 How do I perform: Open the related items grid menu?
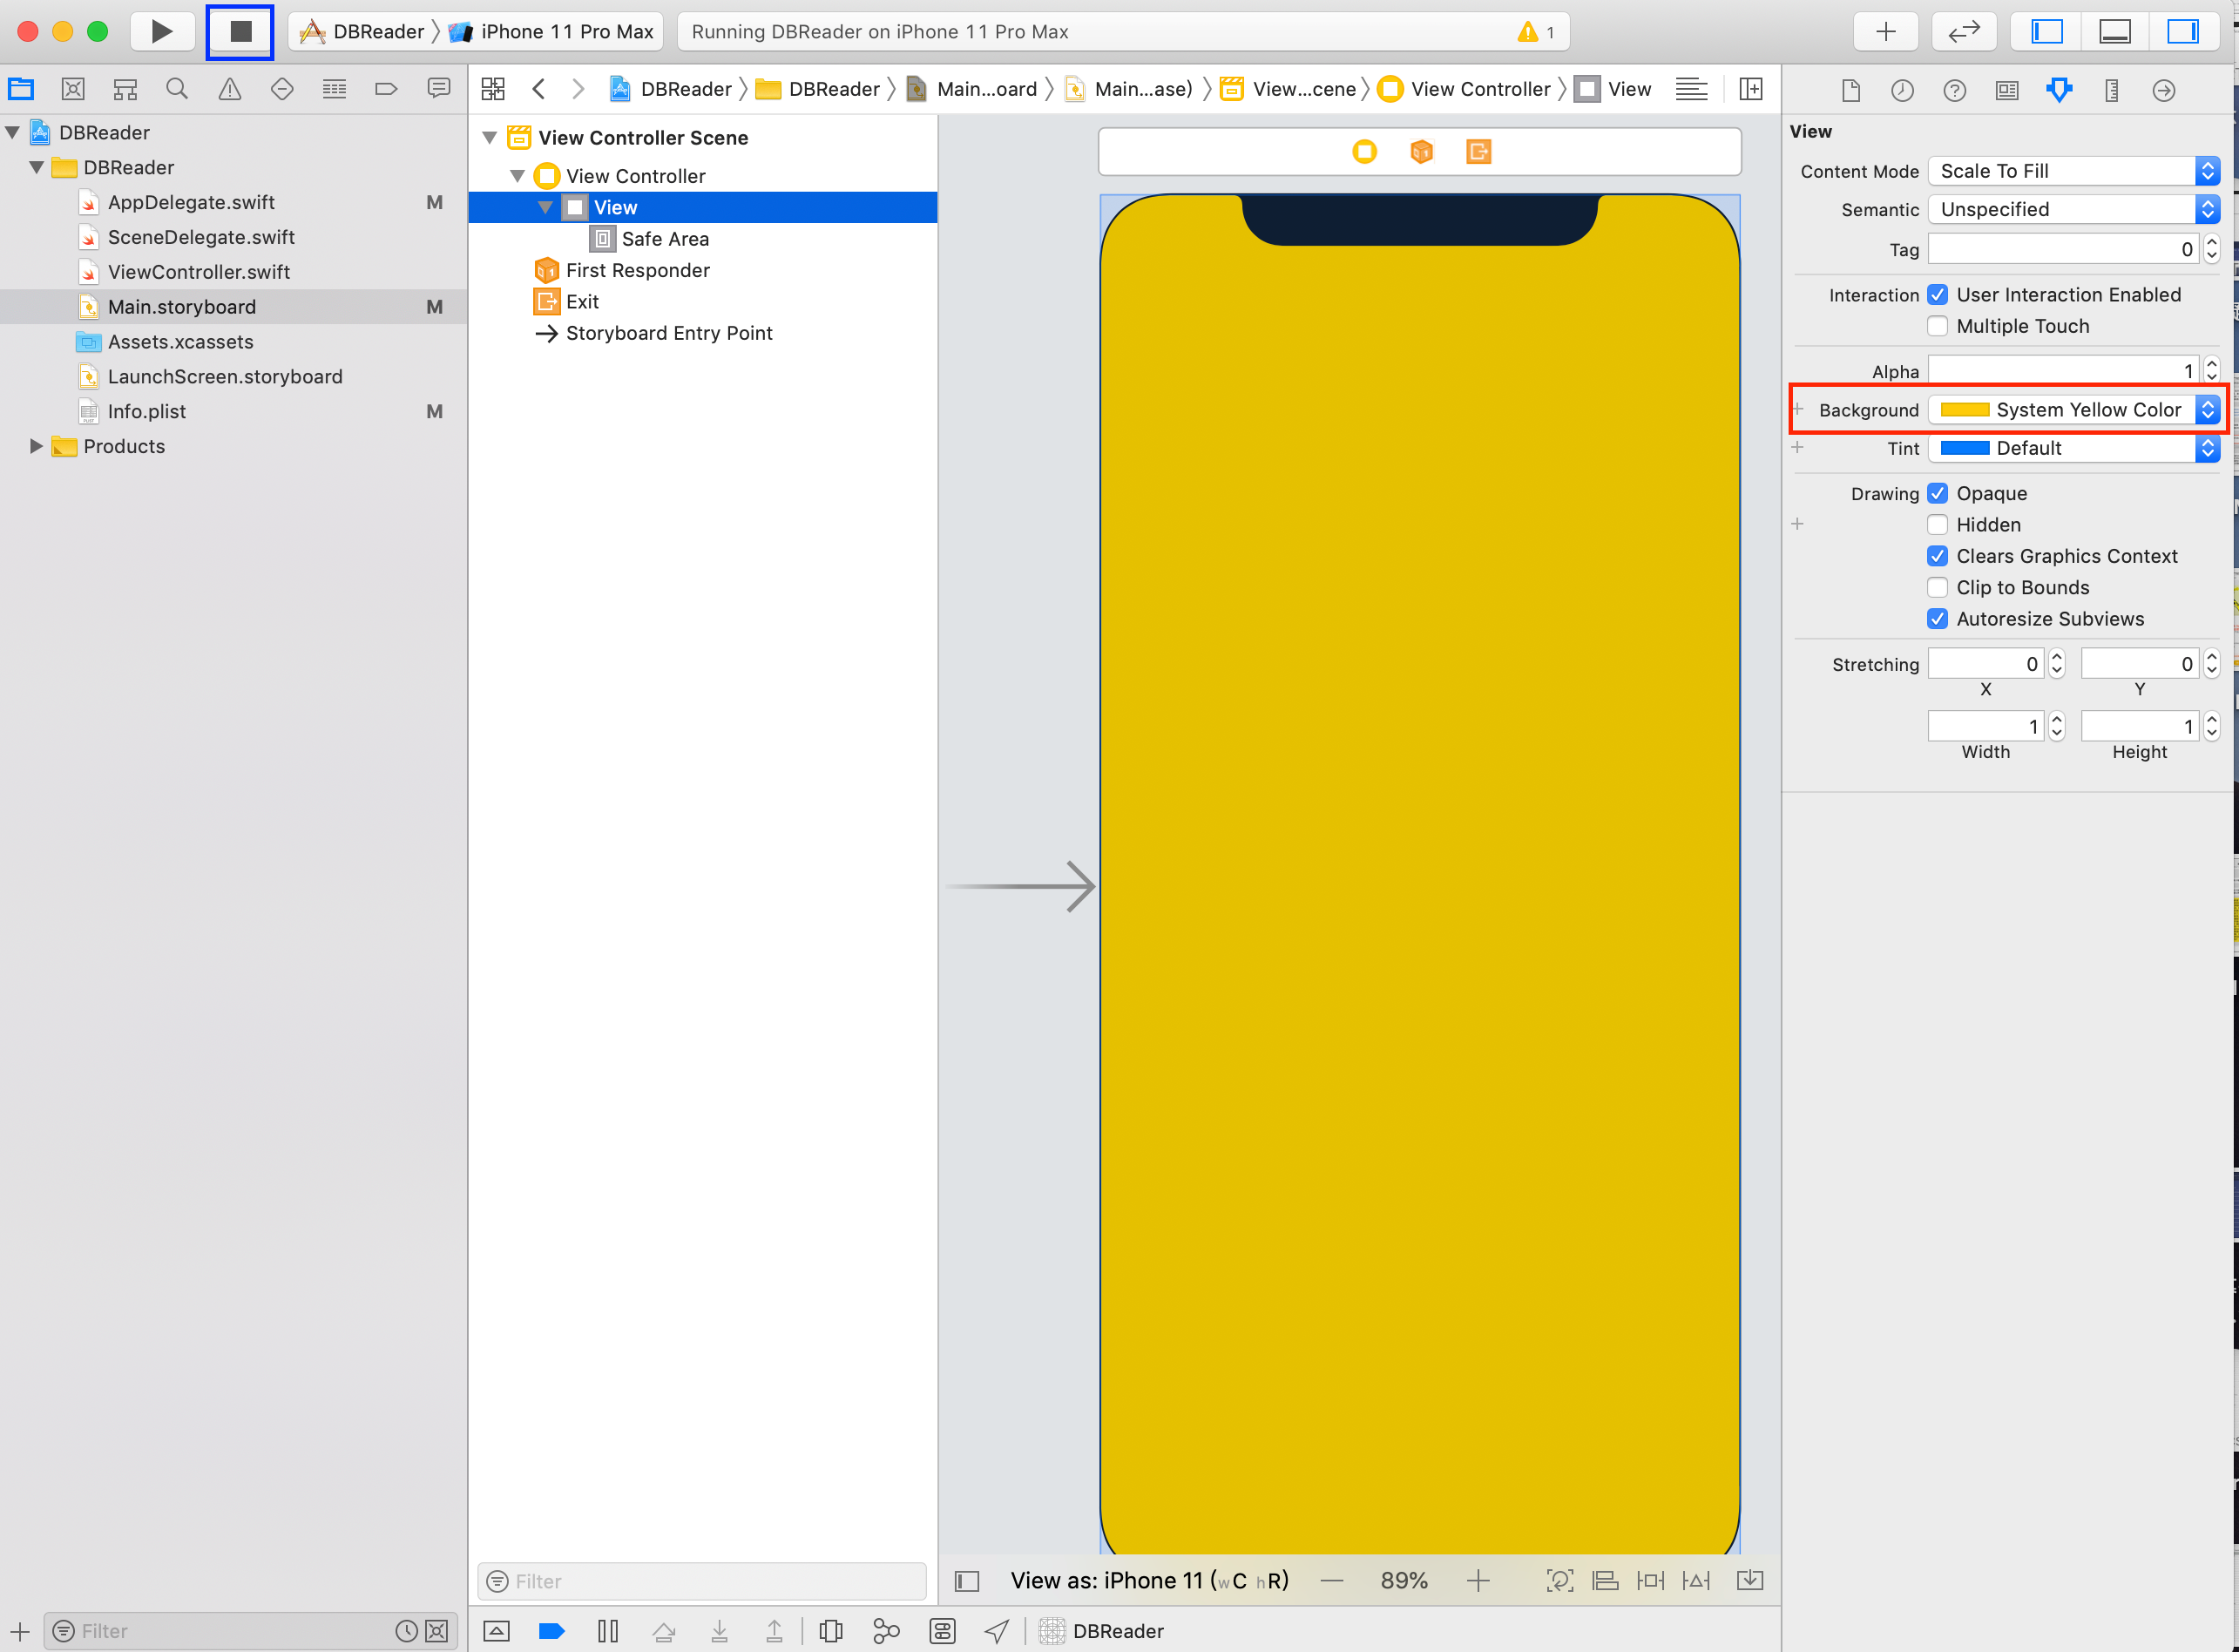pyautogui.click(x=493, y=89)
